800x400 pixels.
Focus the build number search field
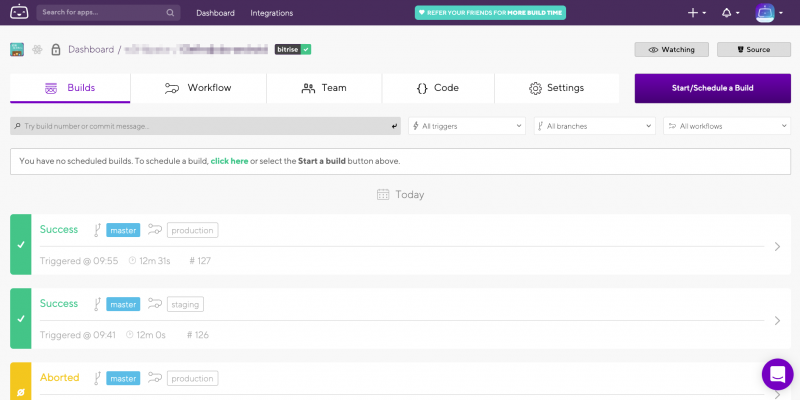200,126
